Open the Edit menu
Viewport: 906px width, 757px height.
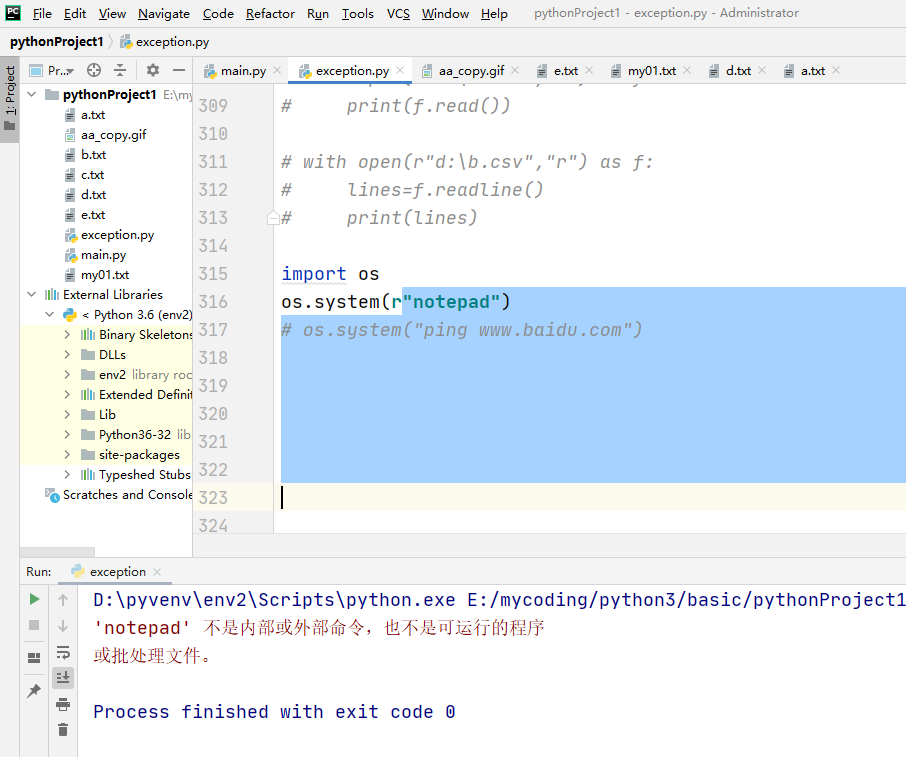point(75,13)
